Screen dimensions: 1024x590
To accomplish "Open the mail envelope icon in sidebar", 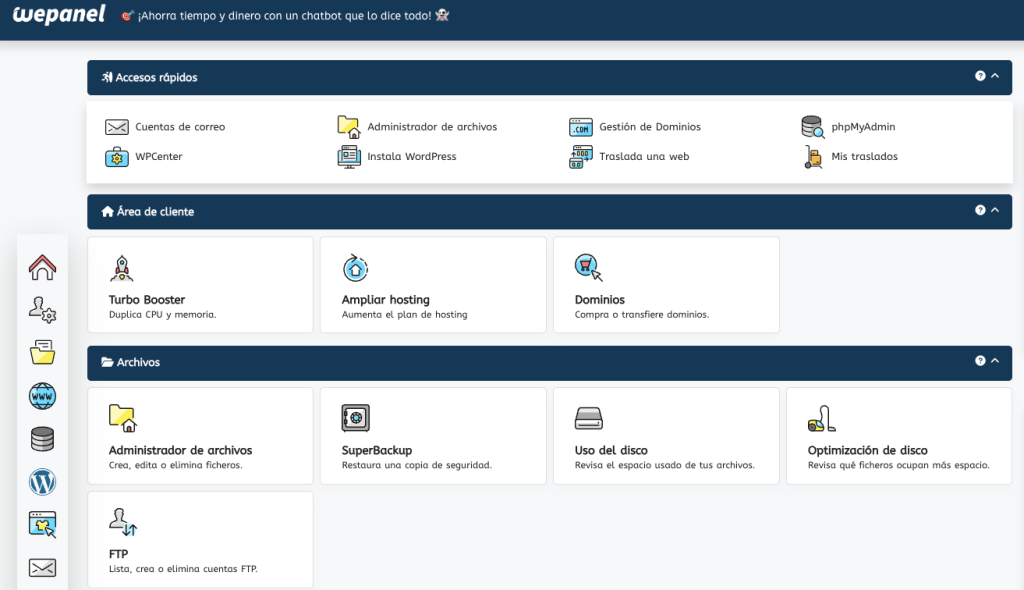I will point(42,568).
